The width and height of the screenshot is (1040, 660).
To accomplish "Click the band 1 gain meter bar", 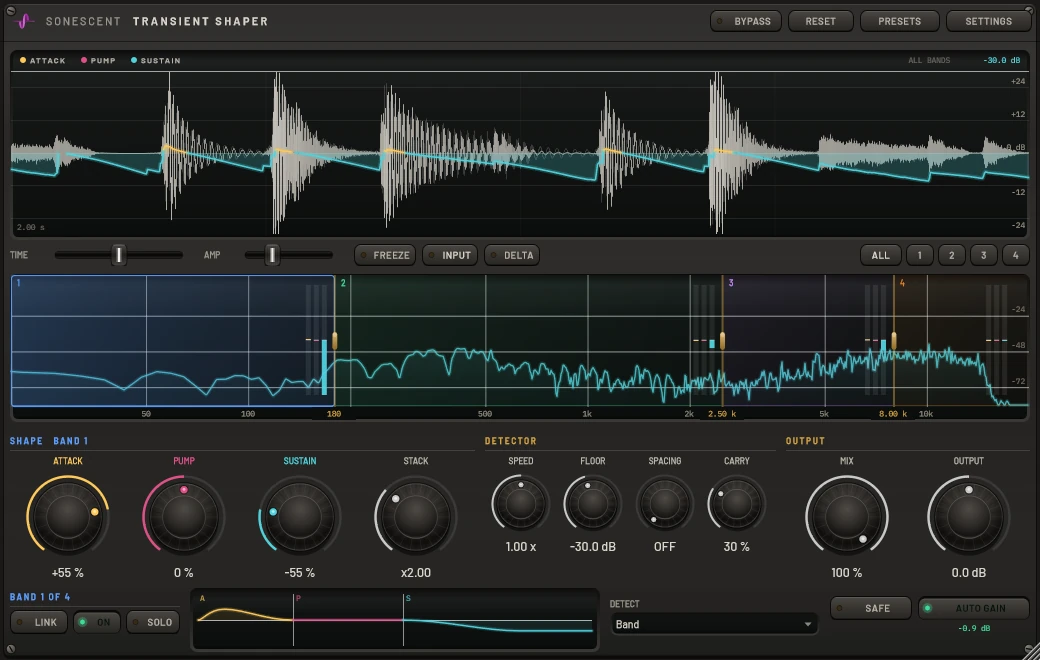I will pyautogui.click(x=324, y=367).
